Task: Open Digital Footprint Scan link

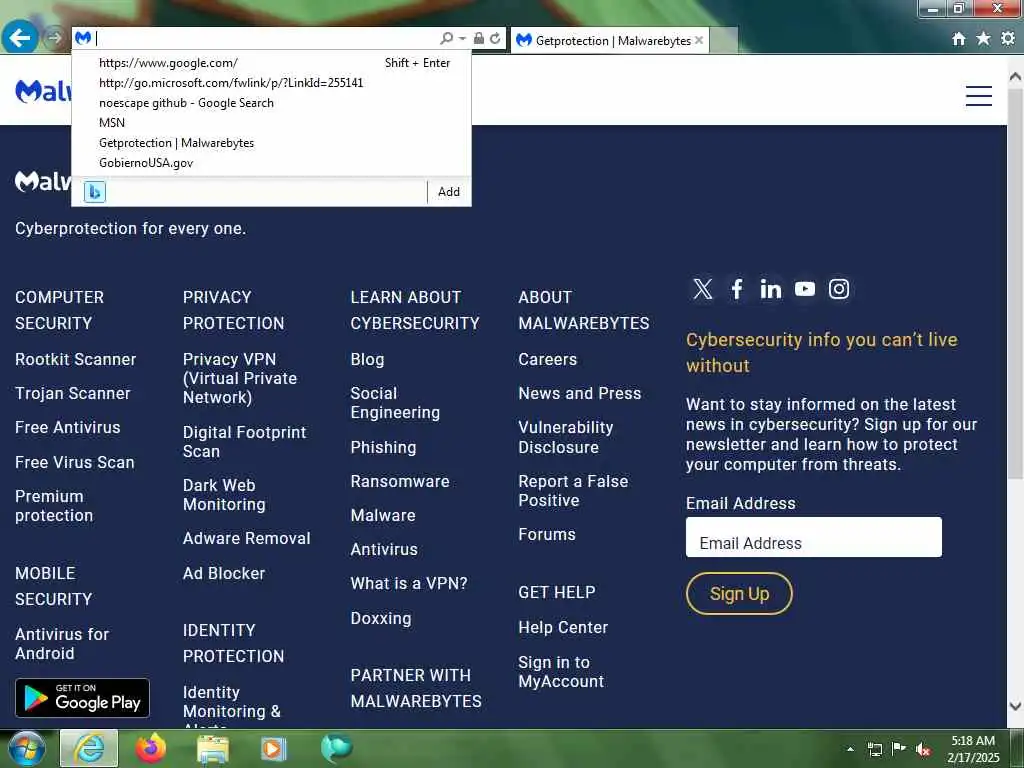Action: (x=244, y=442)
